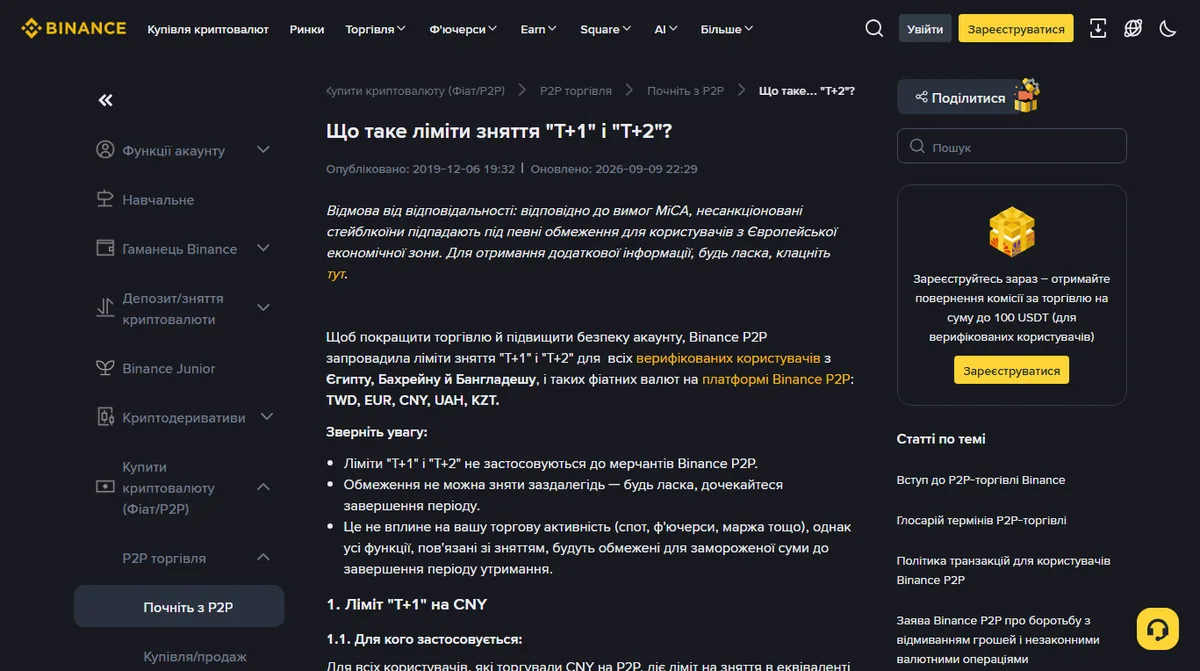Open article Глосарій термінів P2P-торгівлі
Screen dimensions: 1200x671
coord(981,520)
